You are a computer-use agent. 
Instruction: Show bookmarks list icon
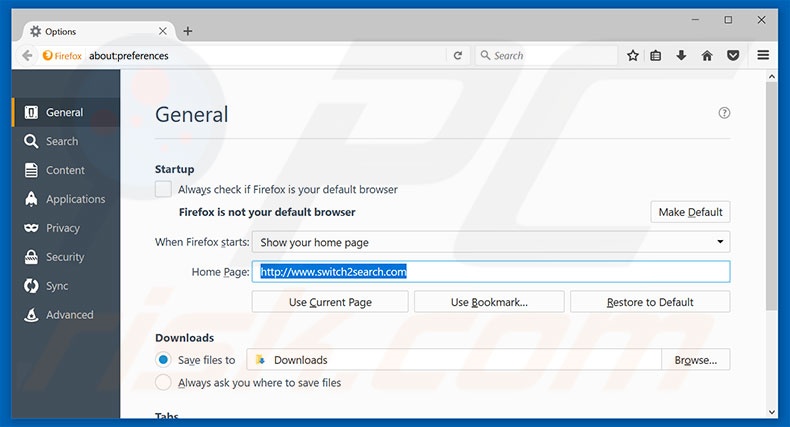pyautogui.click(x=655, y=55)
